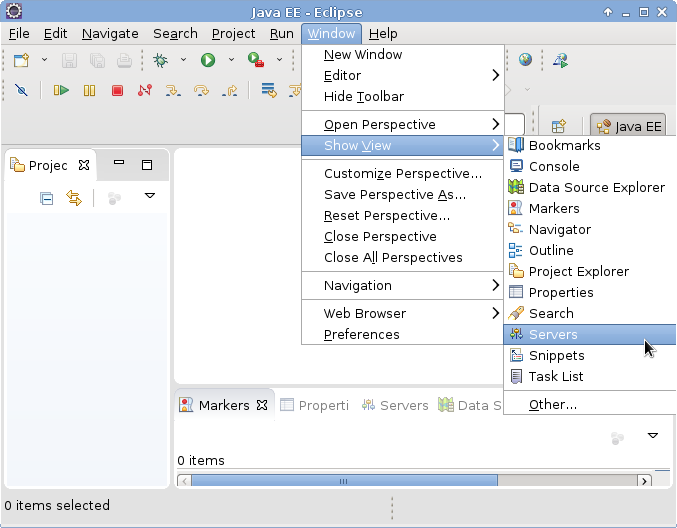Click Collapse All in Project Explorer
Image resolution: width=677 pixels, height=528 pixels.
(x=46, y=199)
